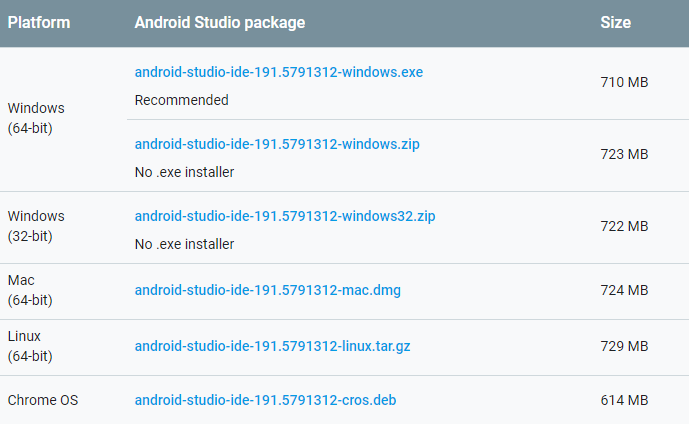
Task: Download the mac.dmg Android Studio package
Action: point(267,291)
